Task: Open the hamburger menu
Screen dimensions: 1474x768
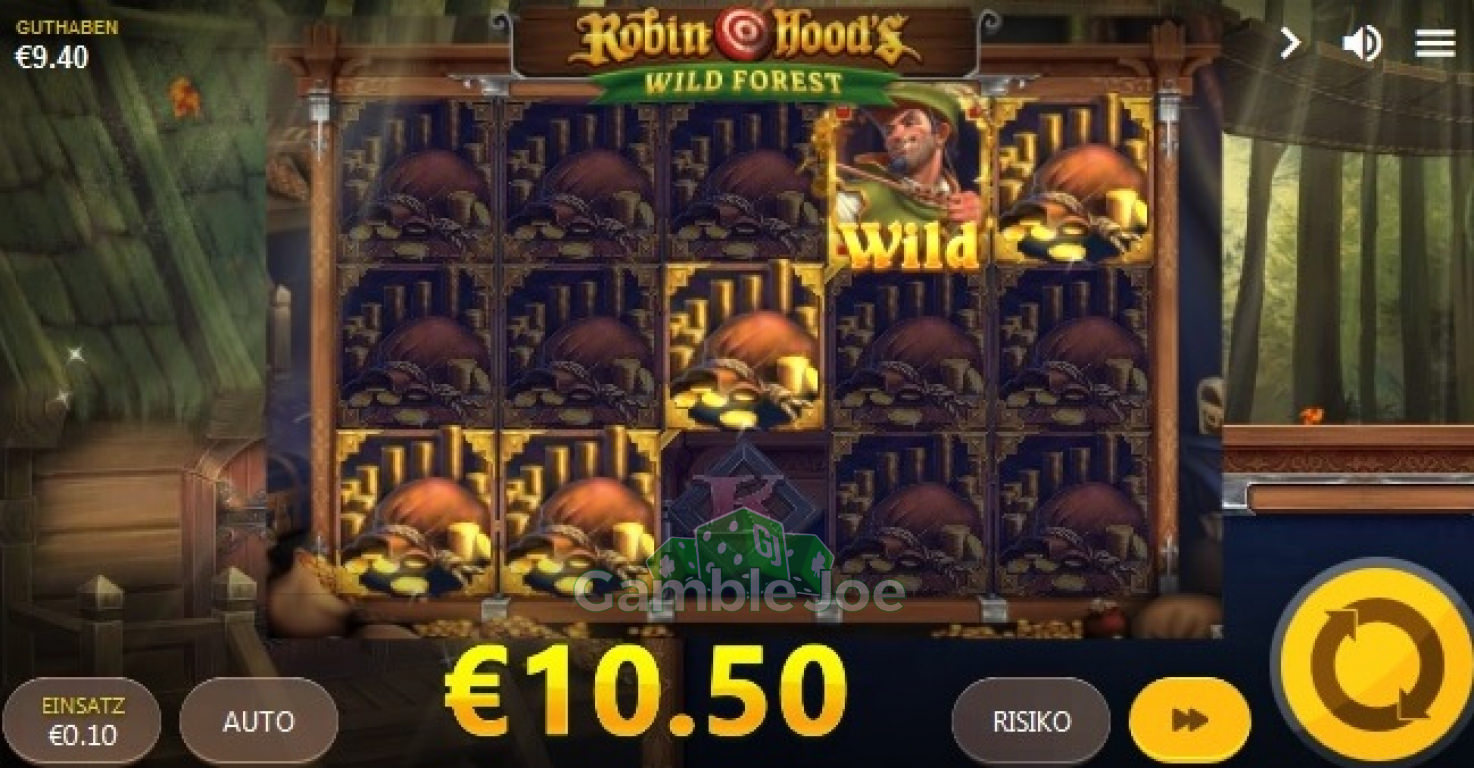Action: (x=1434, y=43)
